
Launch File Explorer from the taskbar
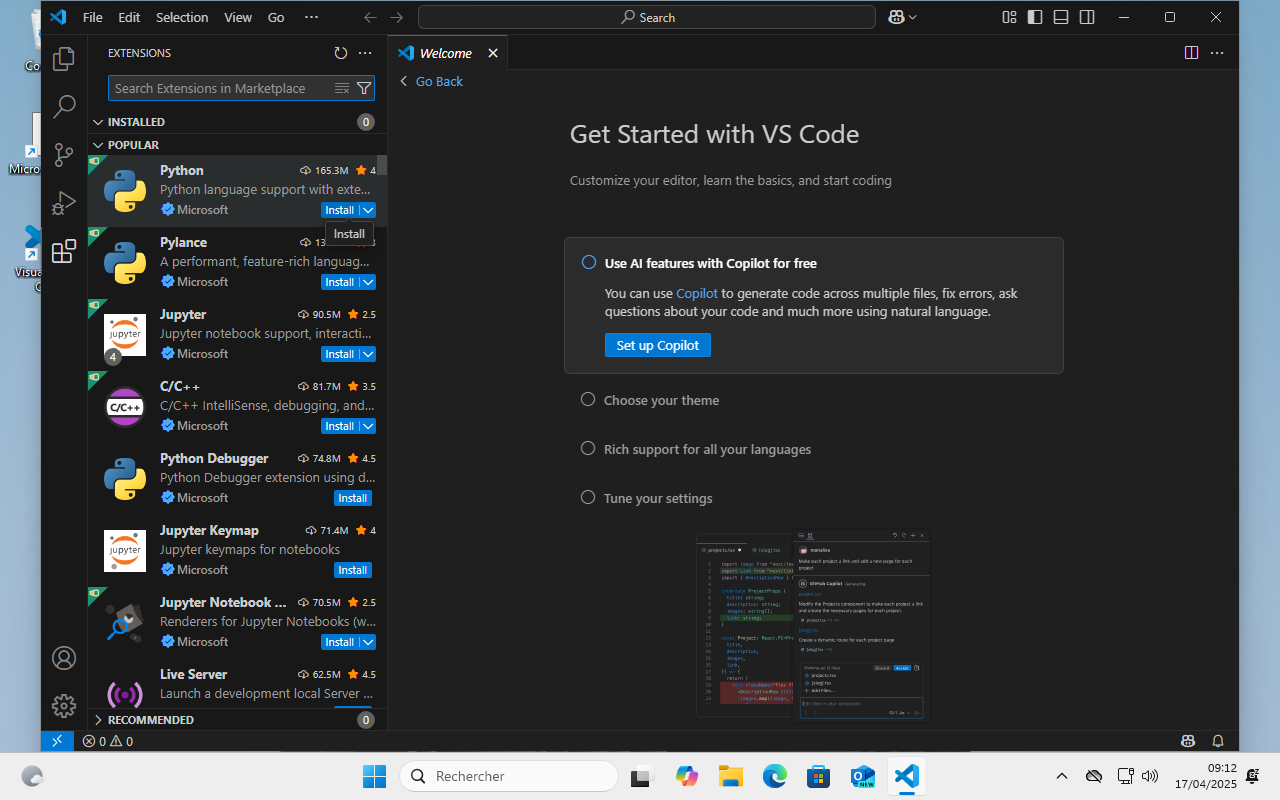click(731, 776)
